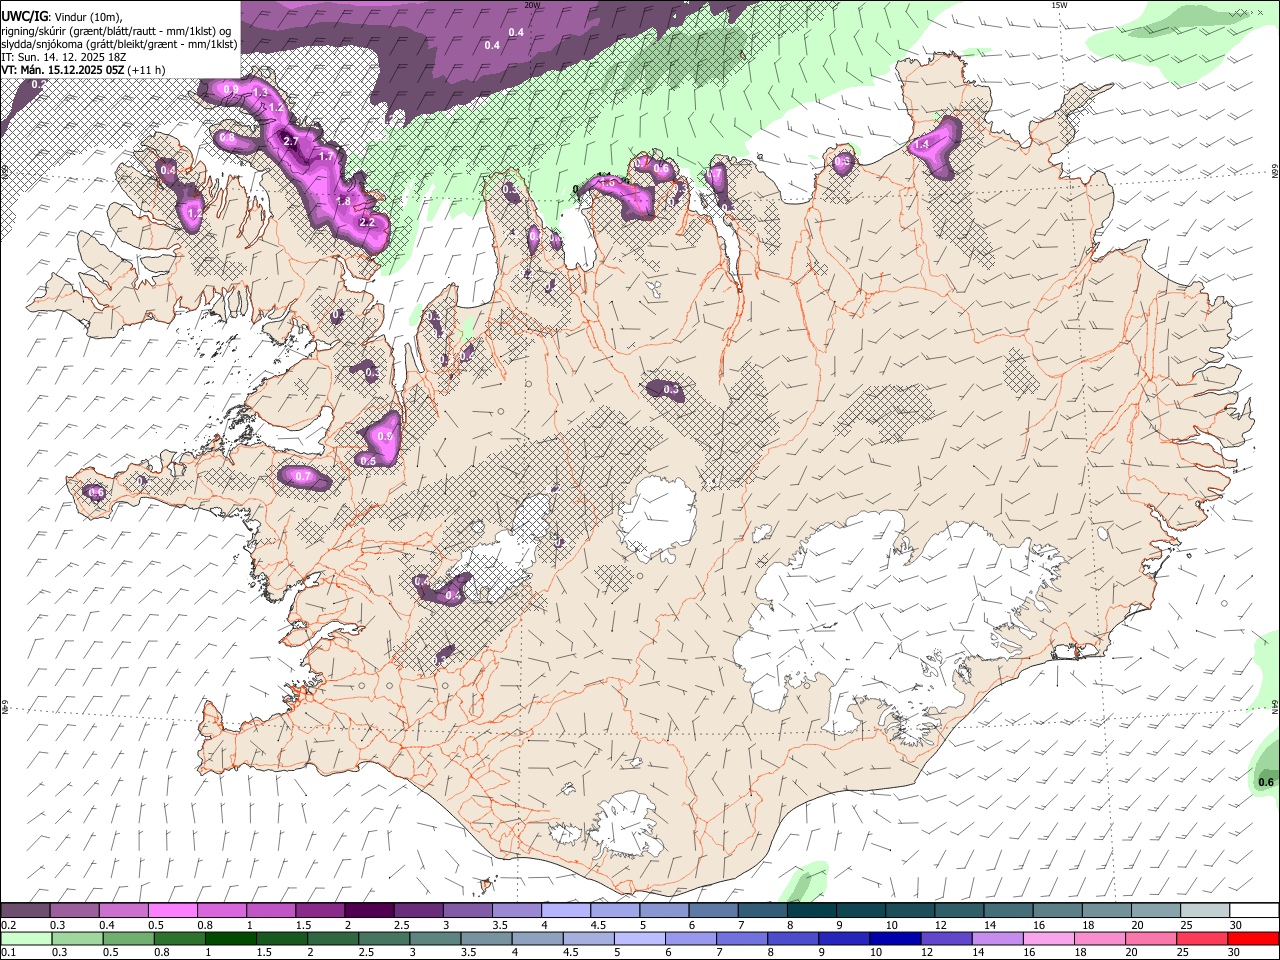Click the rain scale swatch between 20 and 25
Viewport: 1280px width, 960px height.
[1151, 939]
